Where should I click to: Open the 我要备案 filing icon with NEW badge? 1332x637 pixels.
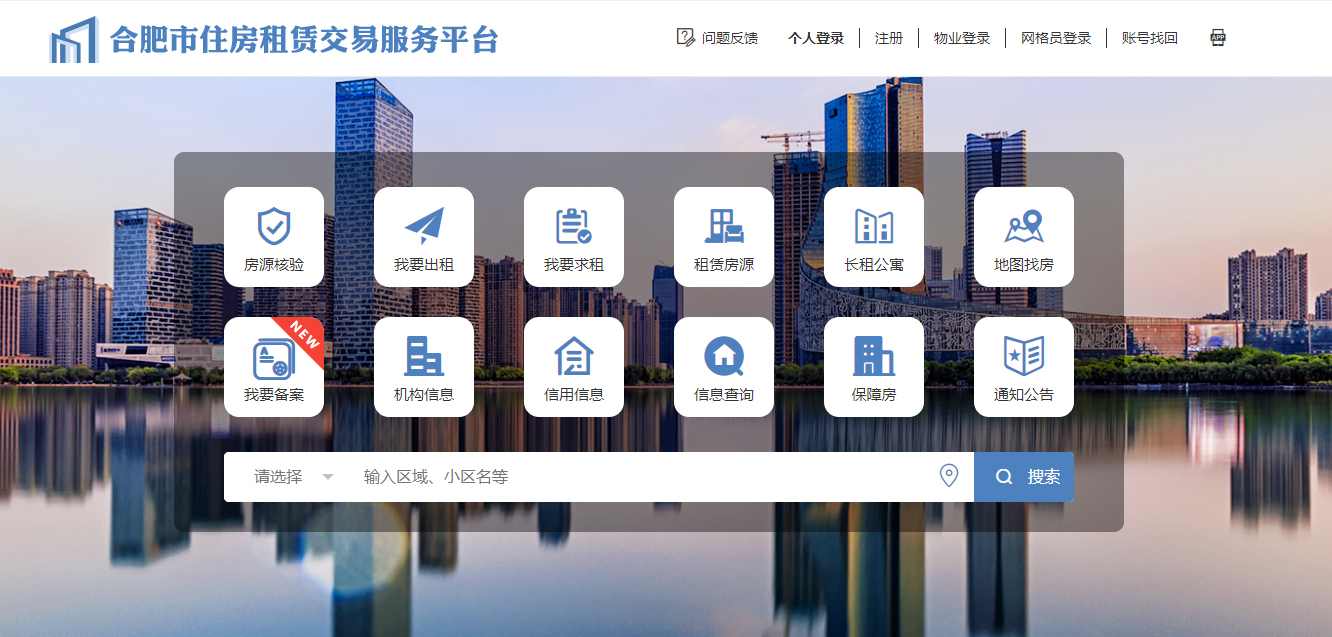tap(274, 367)
